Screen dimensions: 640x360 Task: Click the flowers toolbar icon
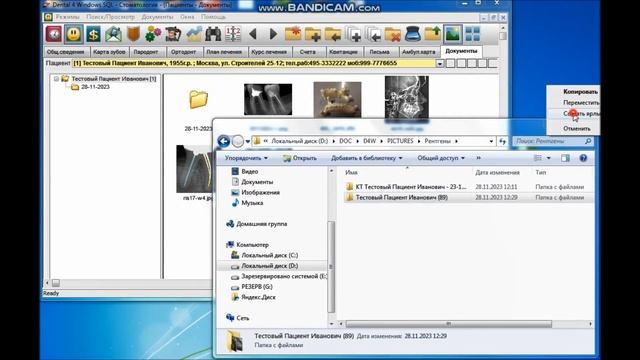[x=153, y=34]
